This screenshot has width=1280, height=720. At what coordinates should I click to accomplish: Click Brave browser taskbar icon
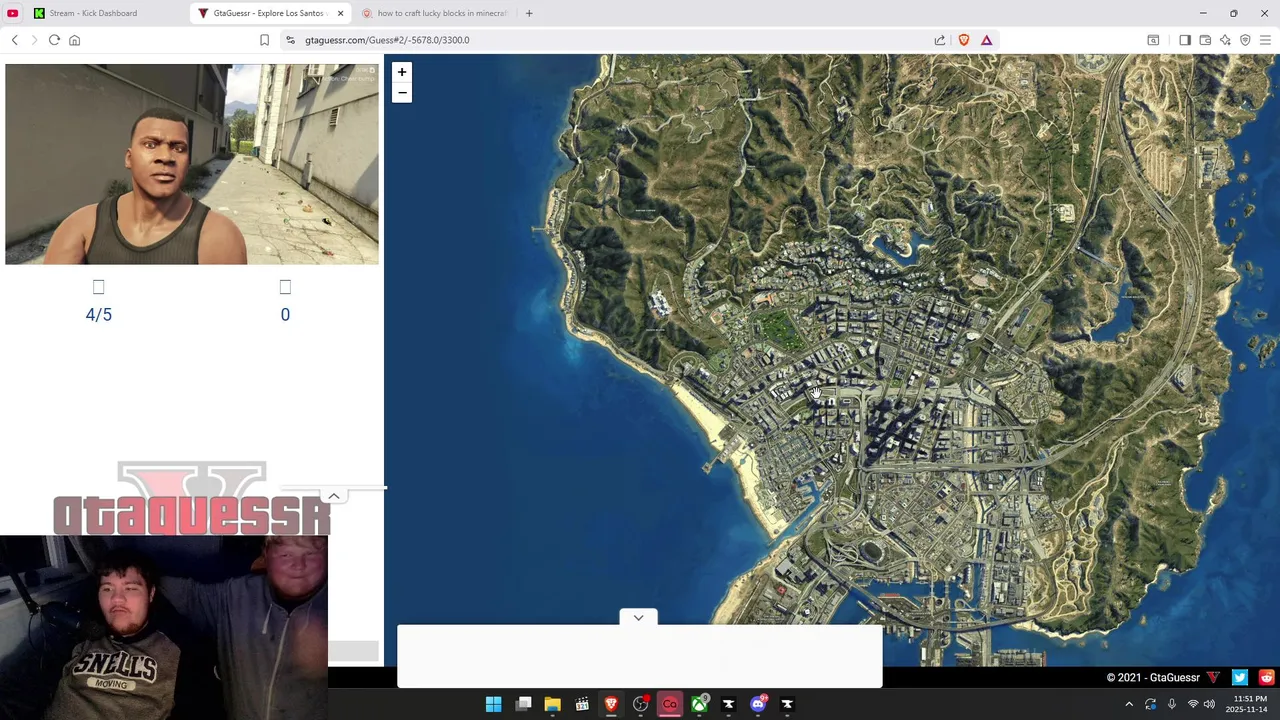point(611,704)
